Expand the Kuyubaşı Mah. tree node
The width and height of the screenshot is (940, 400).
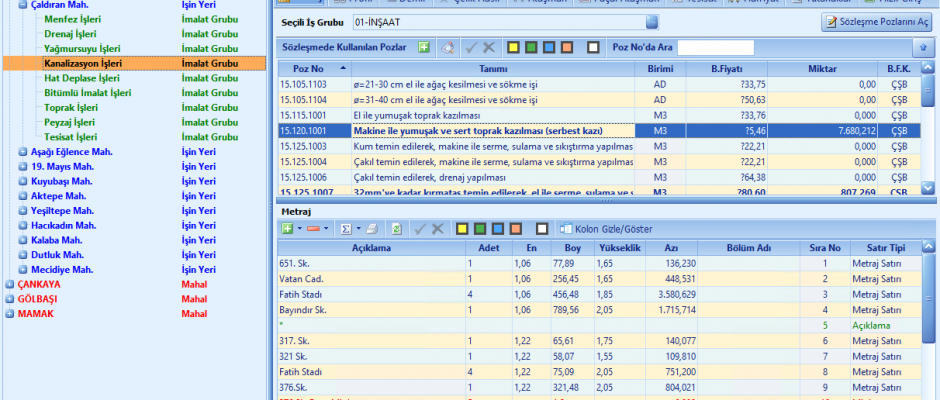tap(23, 181)
